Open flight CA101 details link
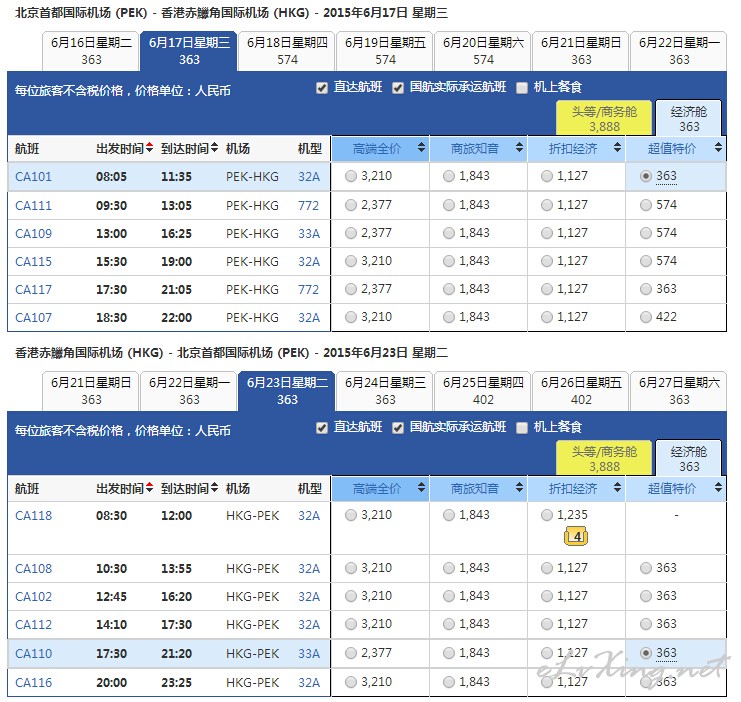Viewport: 741px width, 702px height. click(x=33, y=177)
